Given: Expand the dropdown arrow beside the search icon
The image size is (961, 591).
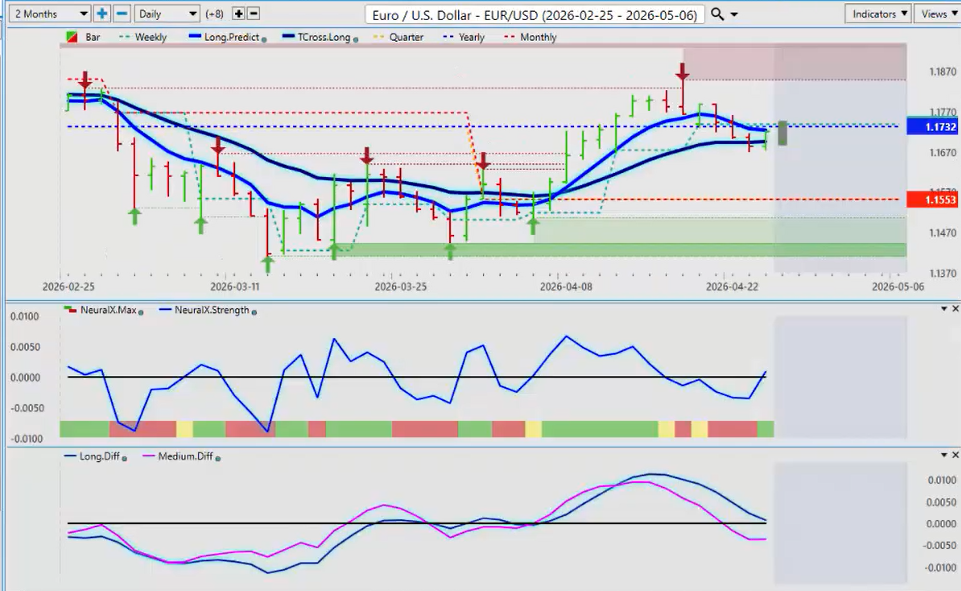Looking at the screenshot, I should tap(736, 14).
